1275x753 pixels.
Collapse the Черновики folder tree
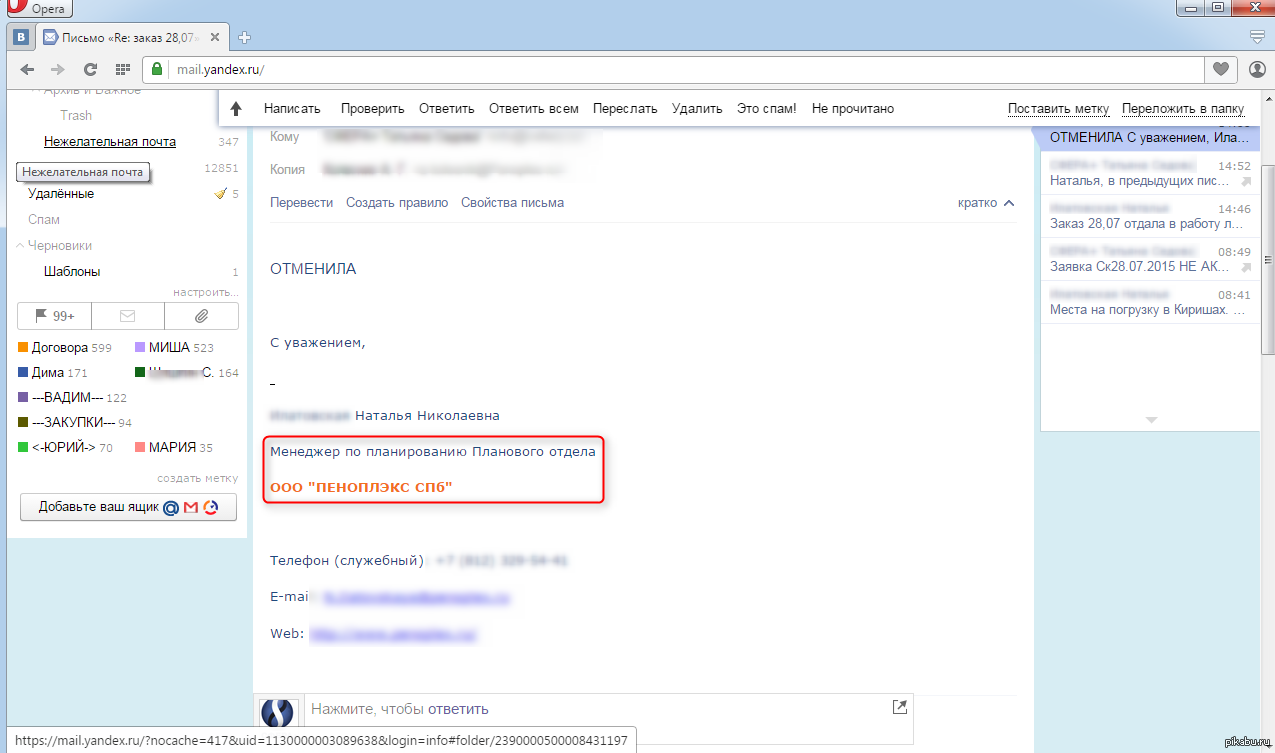(x=20, y=245)
